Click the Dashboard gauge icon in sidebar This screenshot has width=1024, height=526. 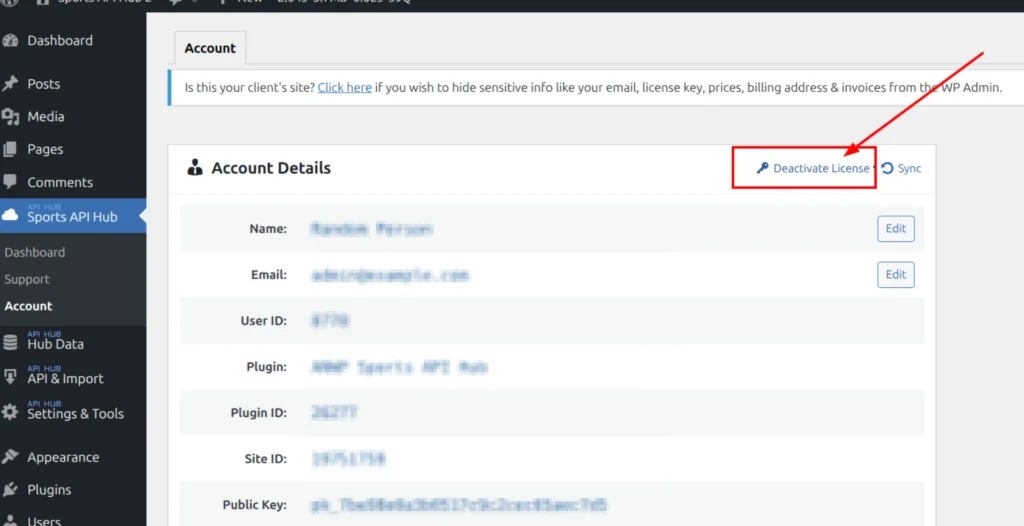[x=10, y=41]
